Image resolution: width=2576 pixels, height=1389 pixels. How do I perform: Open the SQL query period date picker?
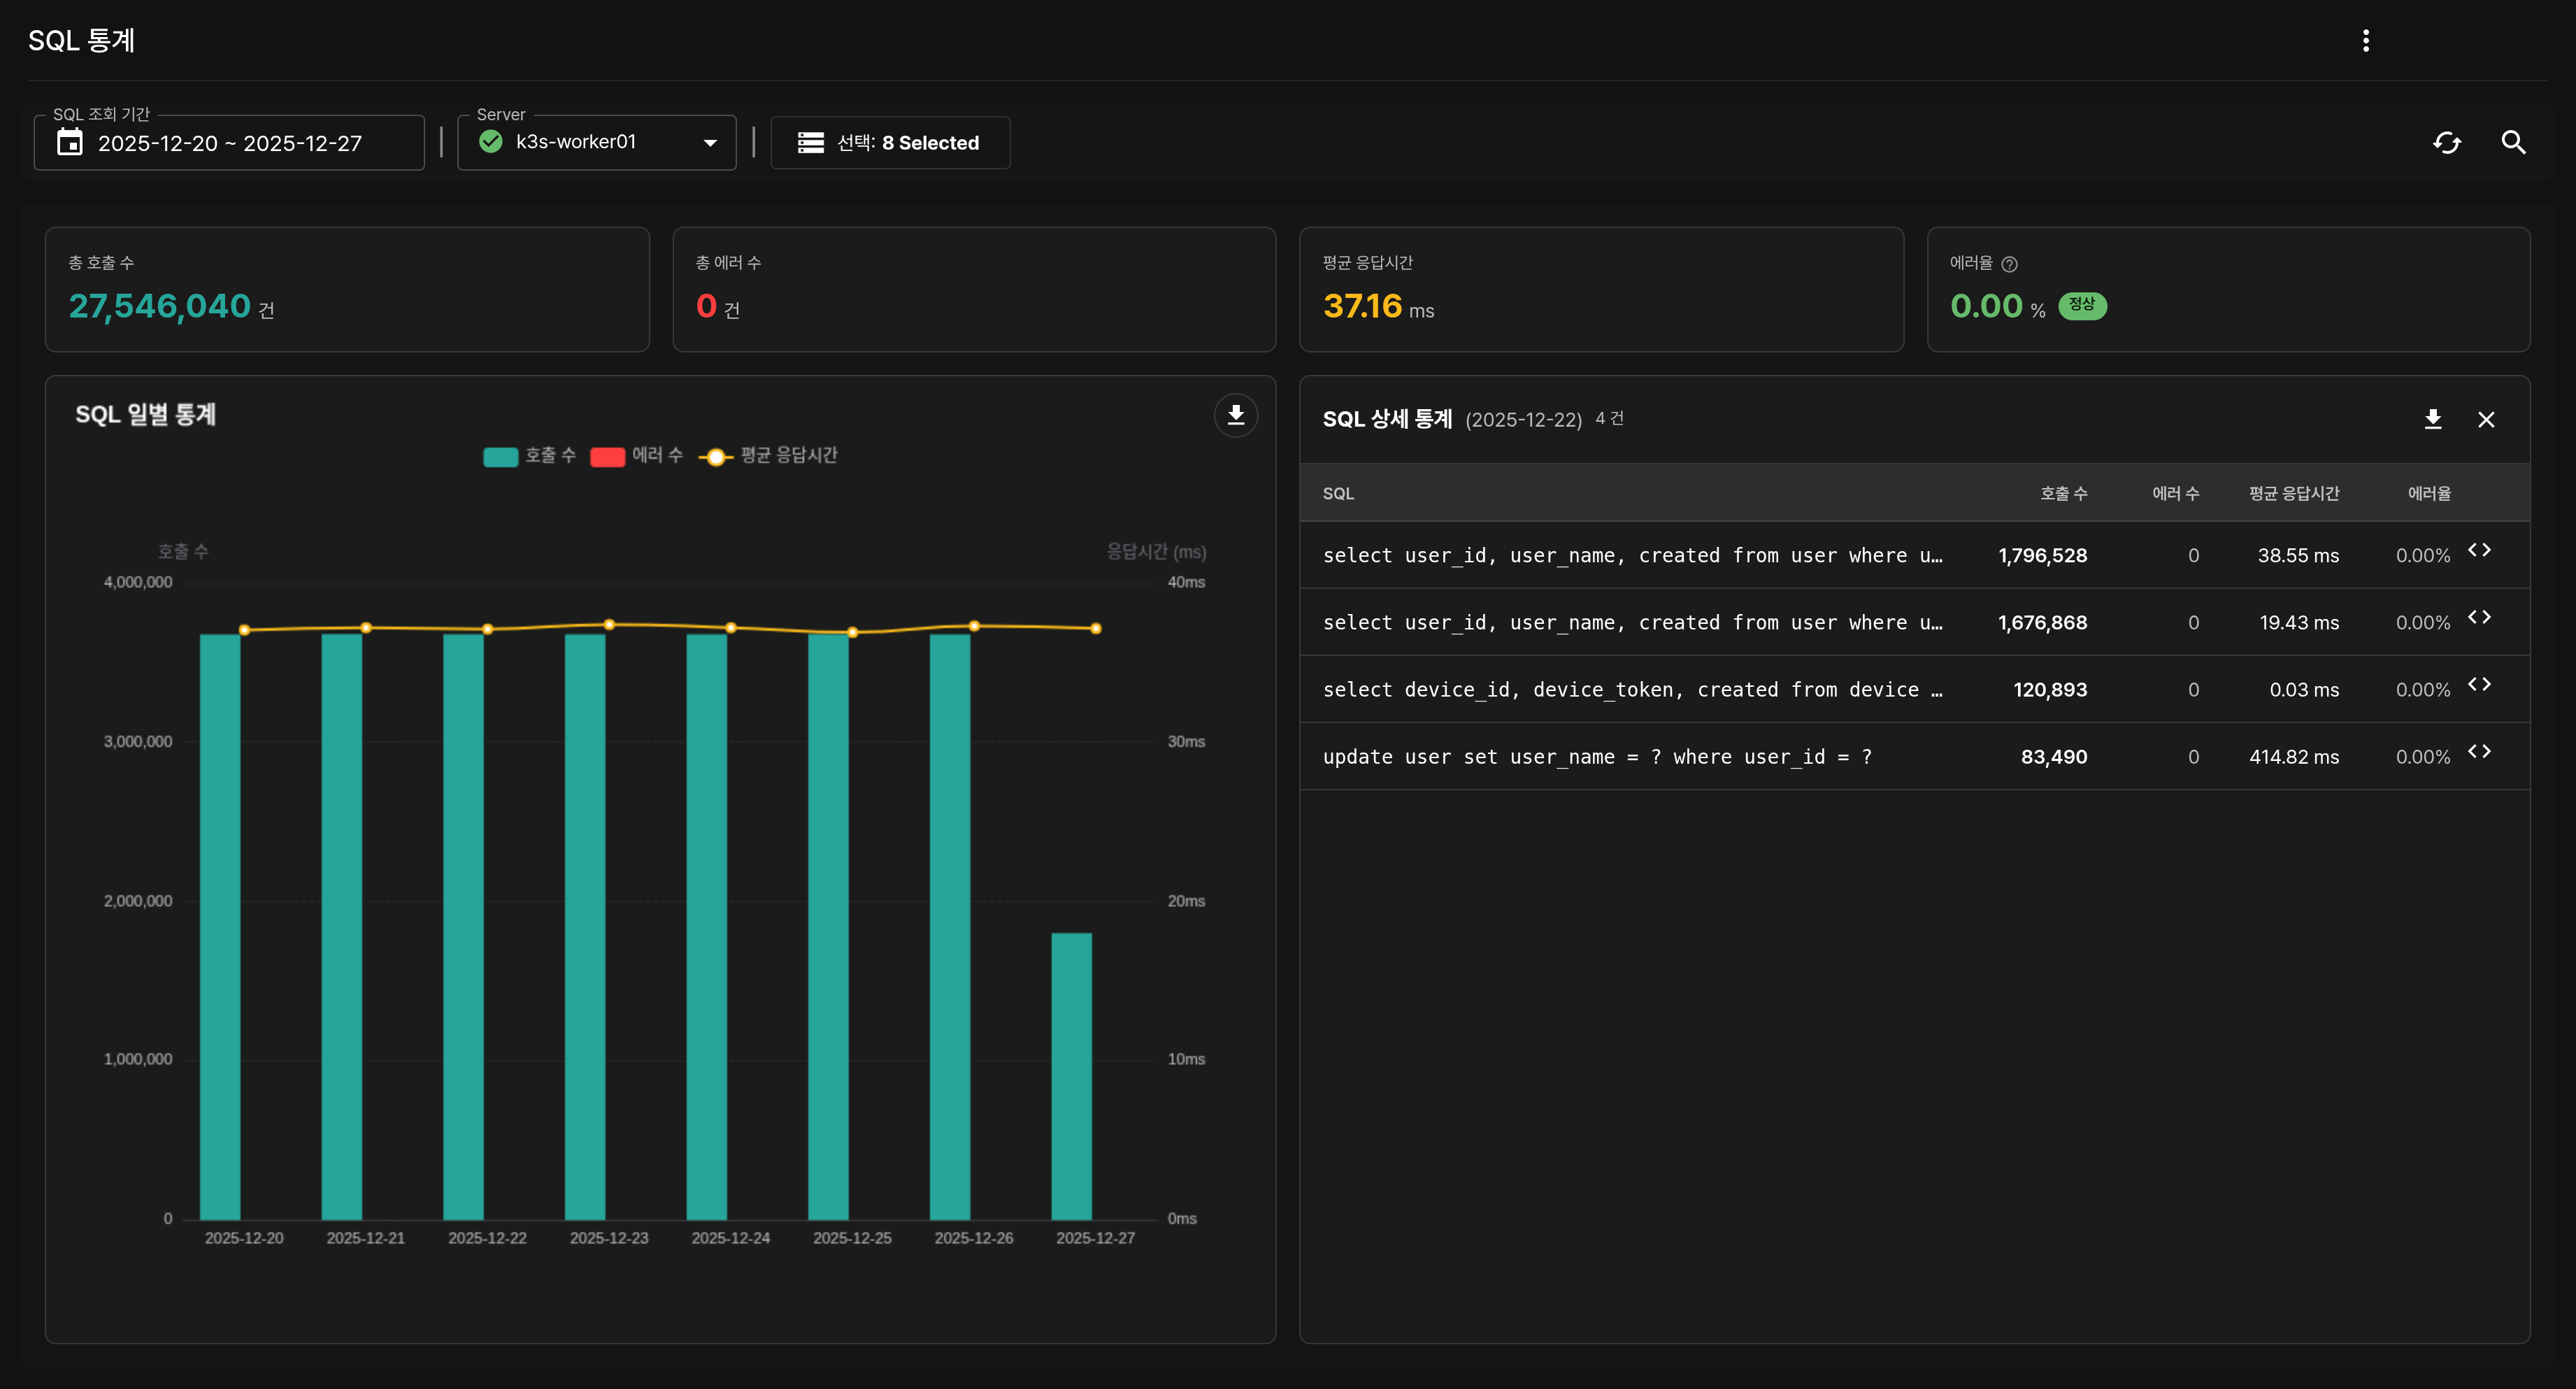229,143
